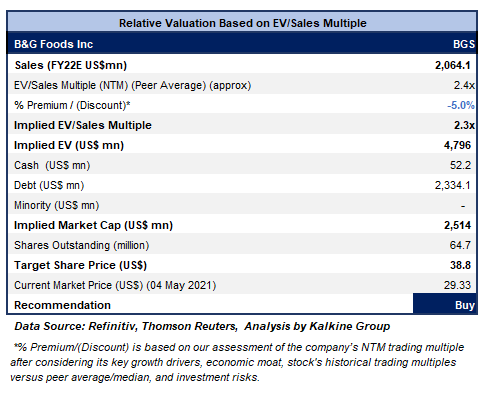Select the table title 'Relative Valuation Based on EV/Sales Multiple'
The width and height of the screenshot is (490, 398).
pyautogui.click(x=243, y=23)
